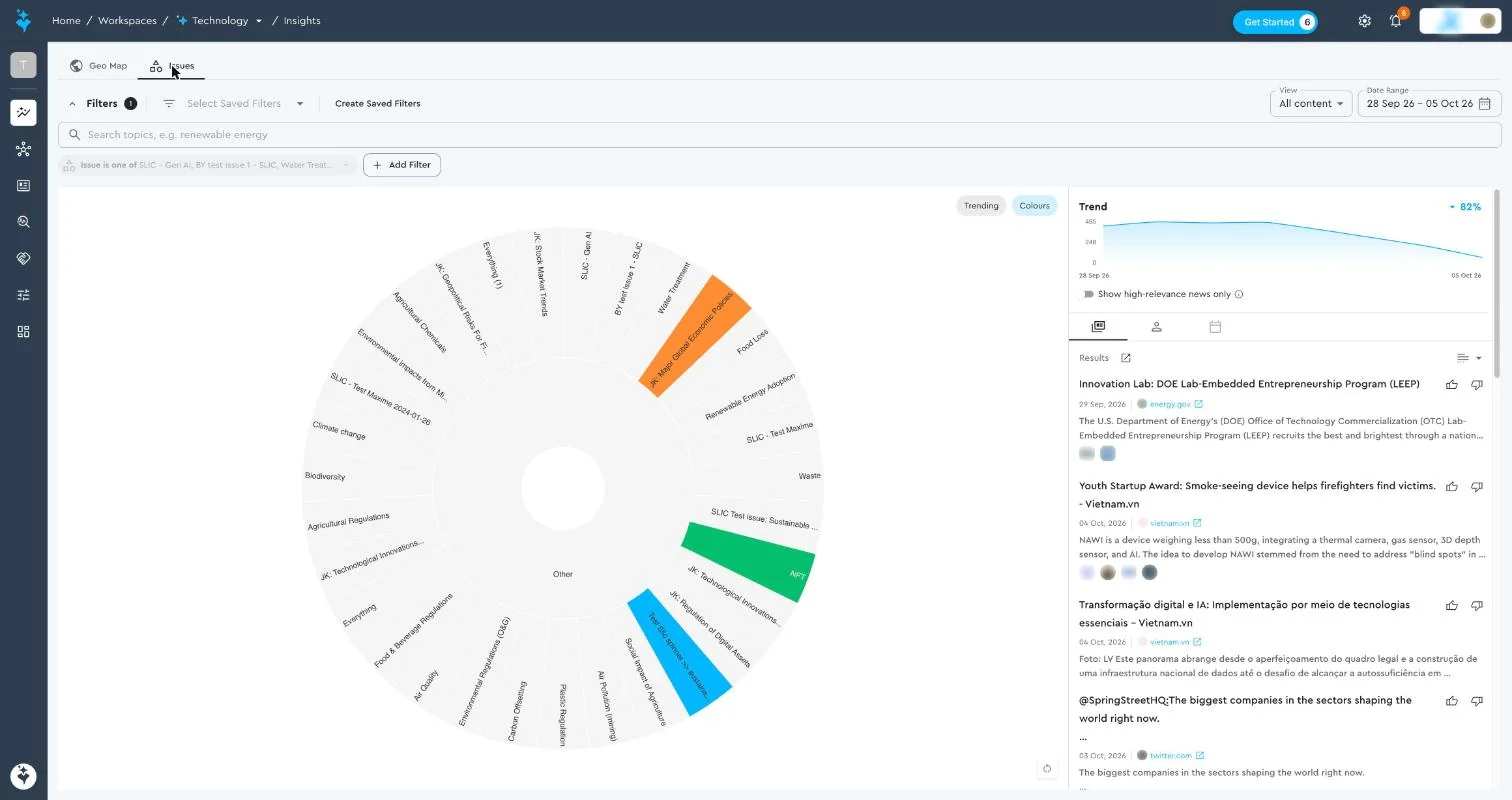
Task: Open the calendar icon in Date Range
Action: 1485,103
